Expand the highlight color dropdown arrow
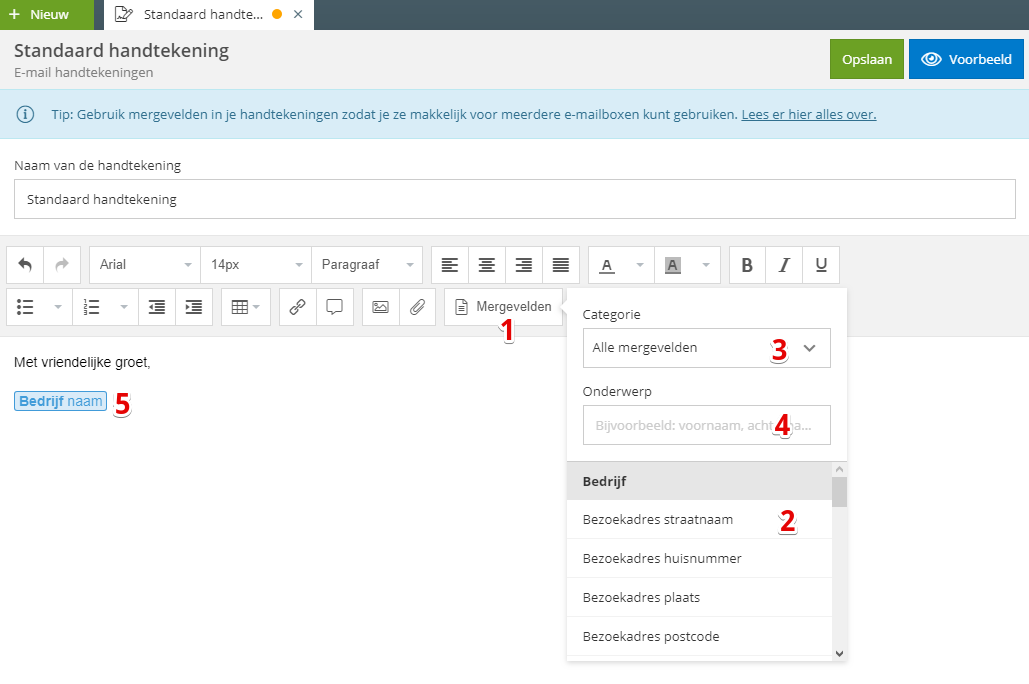The image size is (1029, 684). tap(706, 265)
